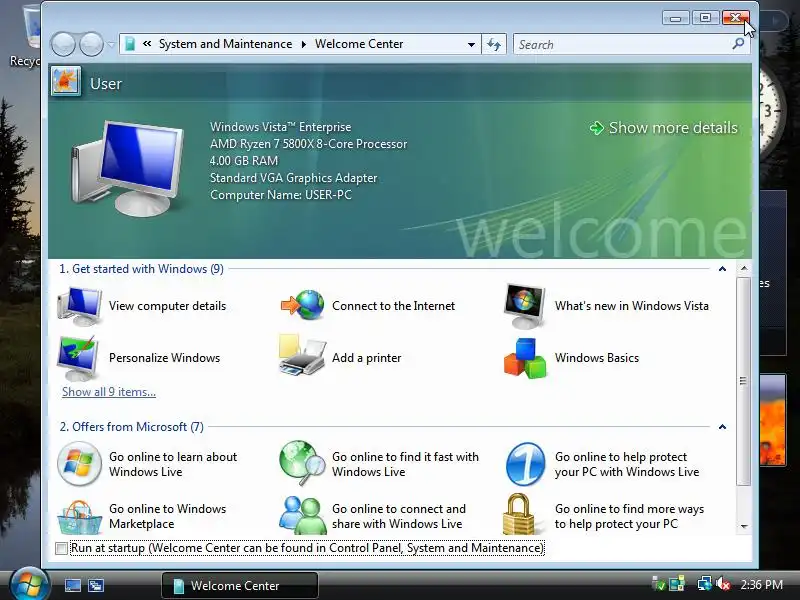Click the Windows Live OneCare protect icon
Screen dimensions: 800x600
tap(526, 464)
